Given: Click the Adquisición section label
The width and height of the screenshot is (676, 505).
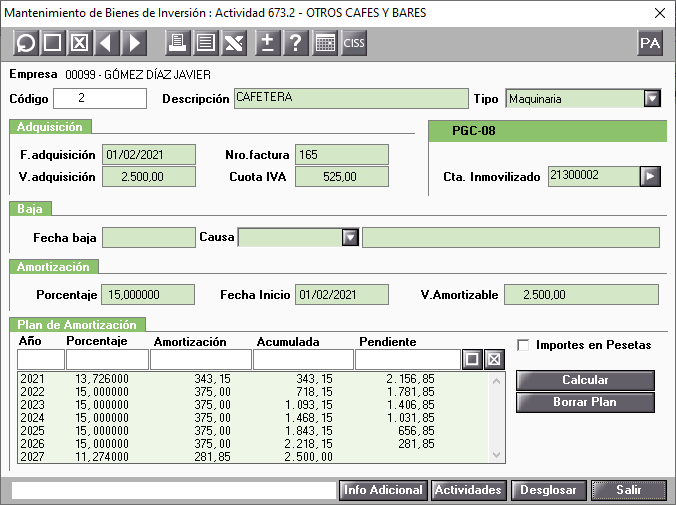Looking at the screenshot, I should (50, 127).
